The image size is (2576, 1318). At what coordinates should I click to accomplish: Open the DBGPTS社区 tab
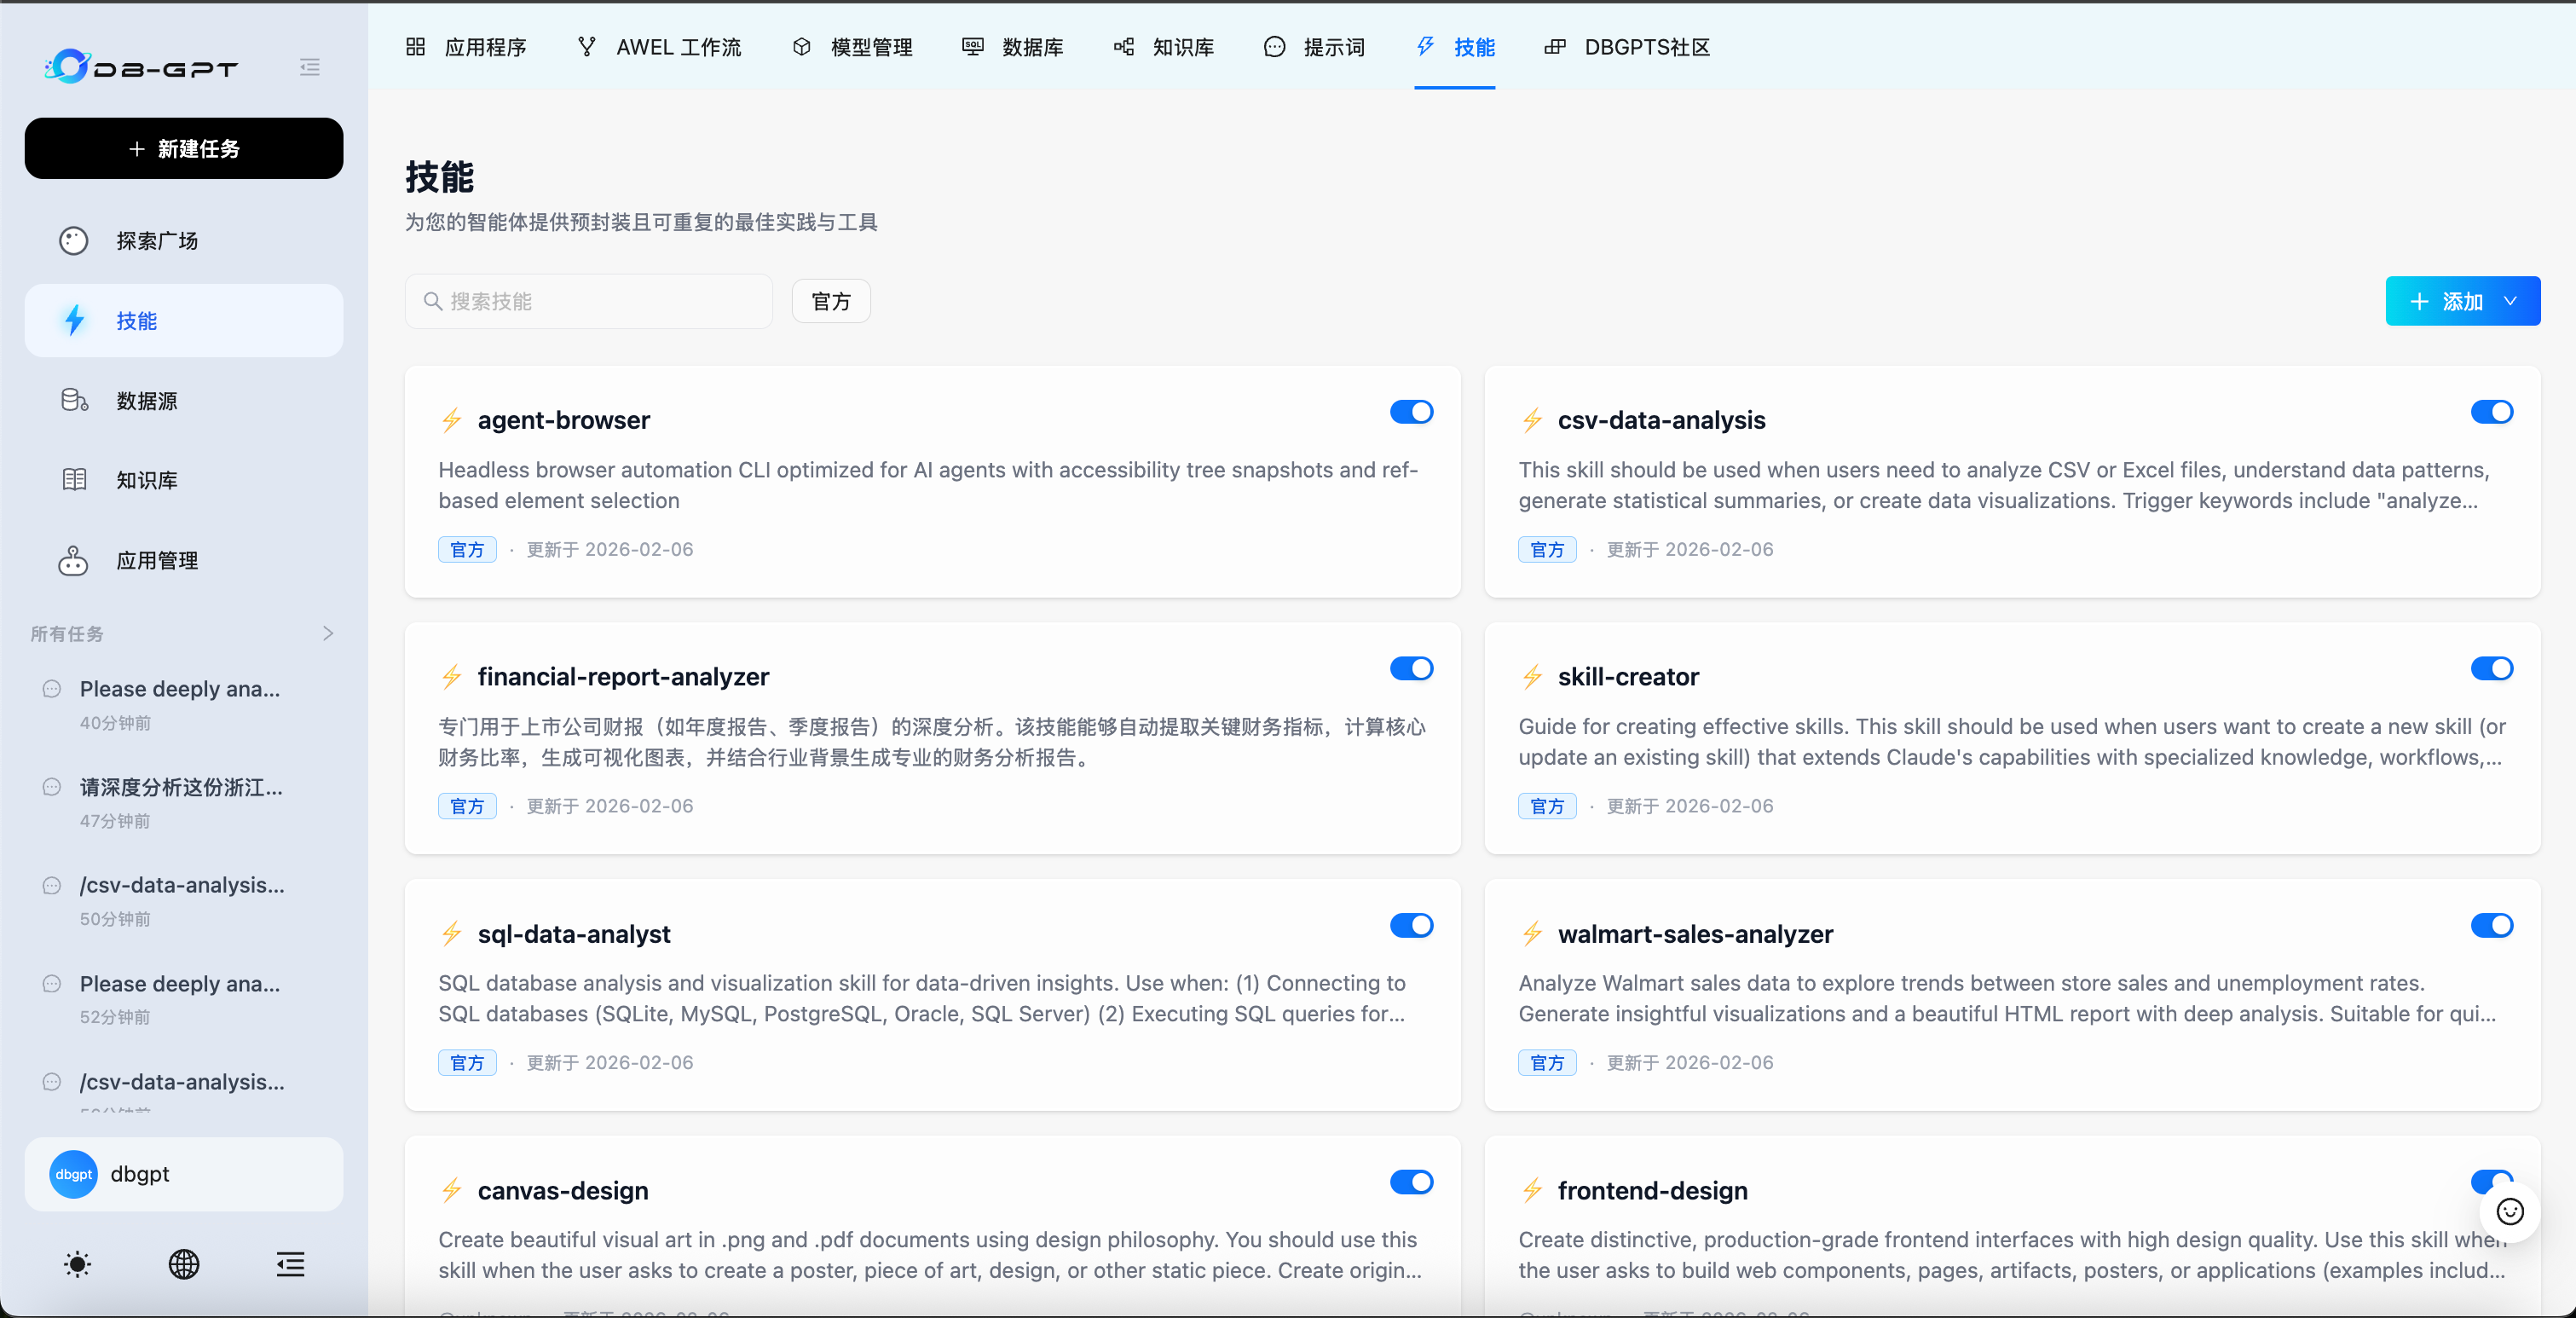1645,47
